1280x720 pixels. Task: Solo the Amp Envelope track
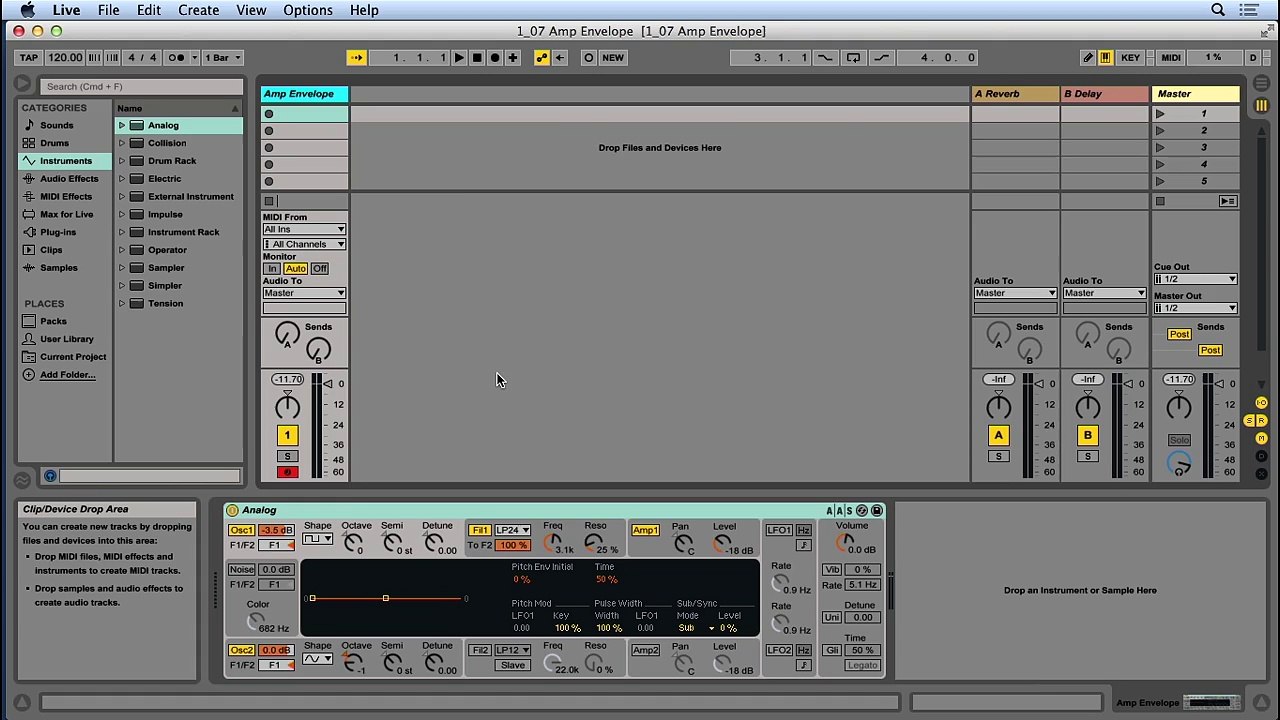[287, 457]
